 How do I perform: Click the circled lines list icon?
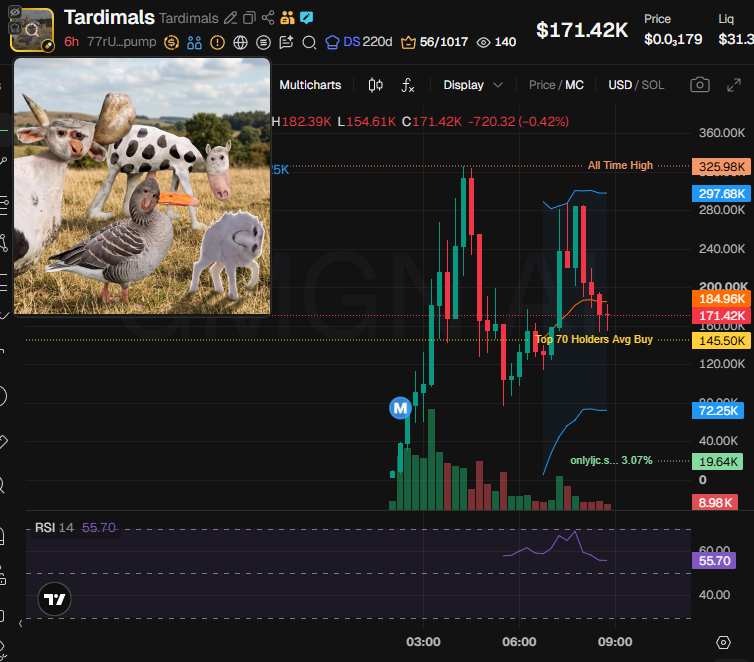tap(263, 43)
